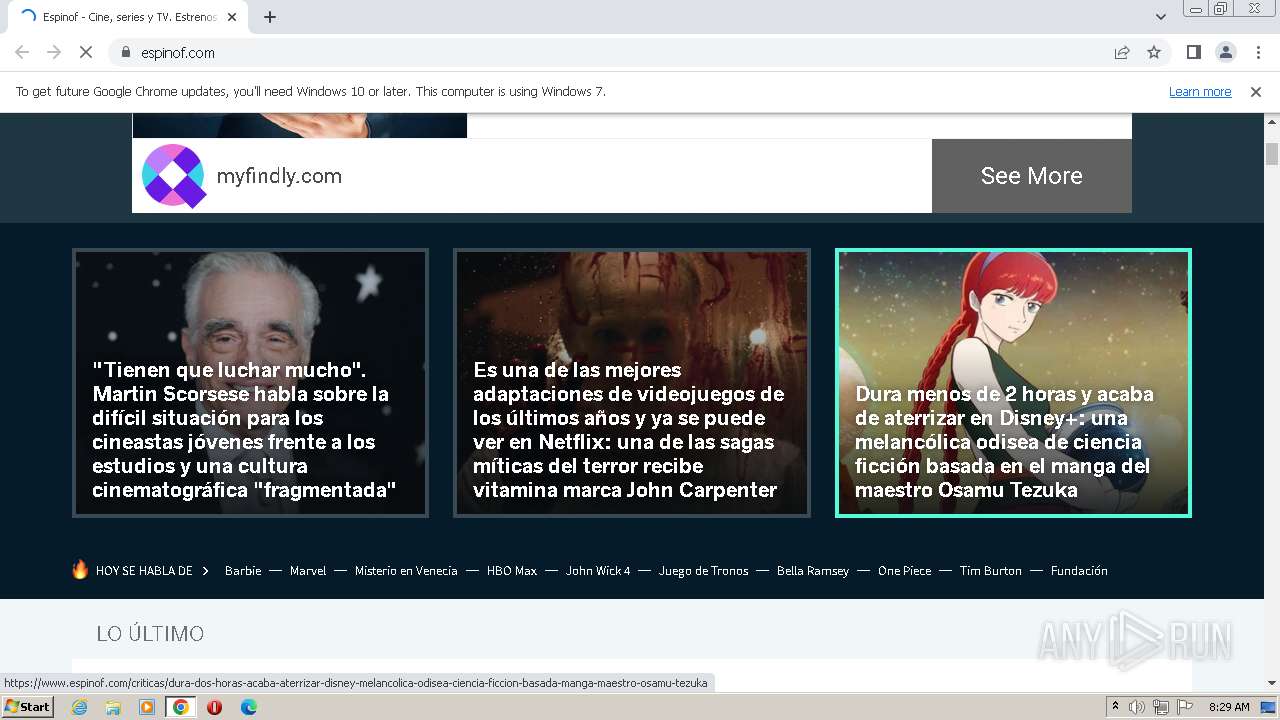Share this page icon

[x=1122, y=52]
